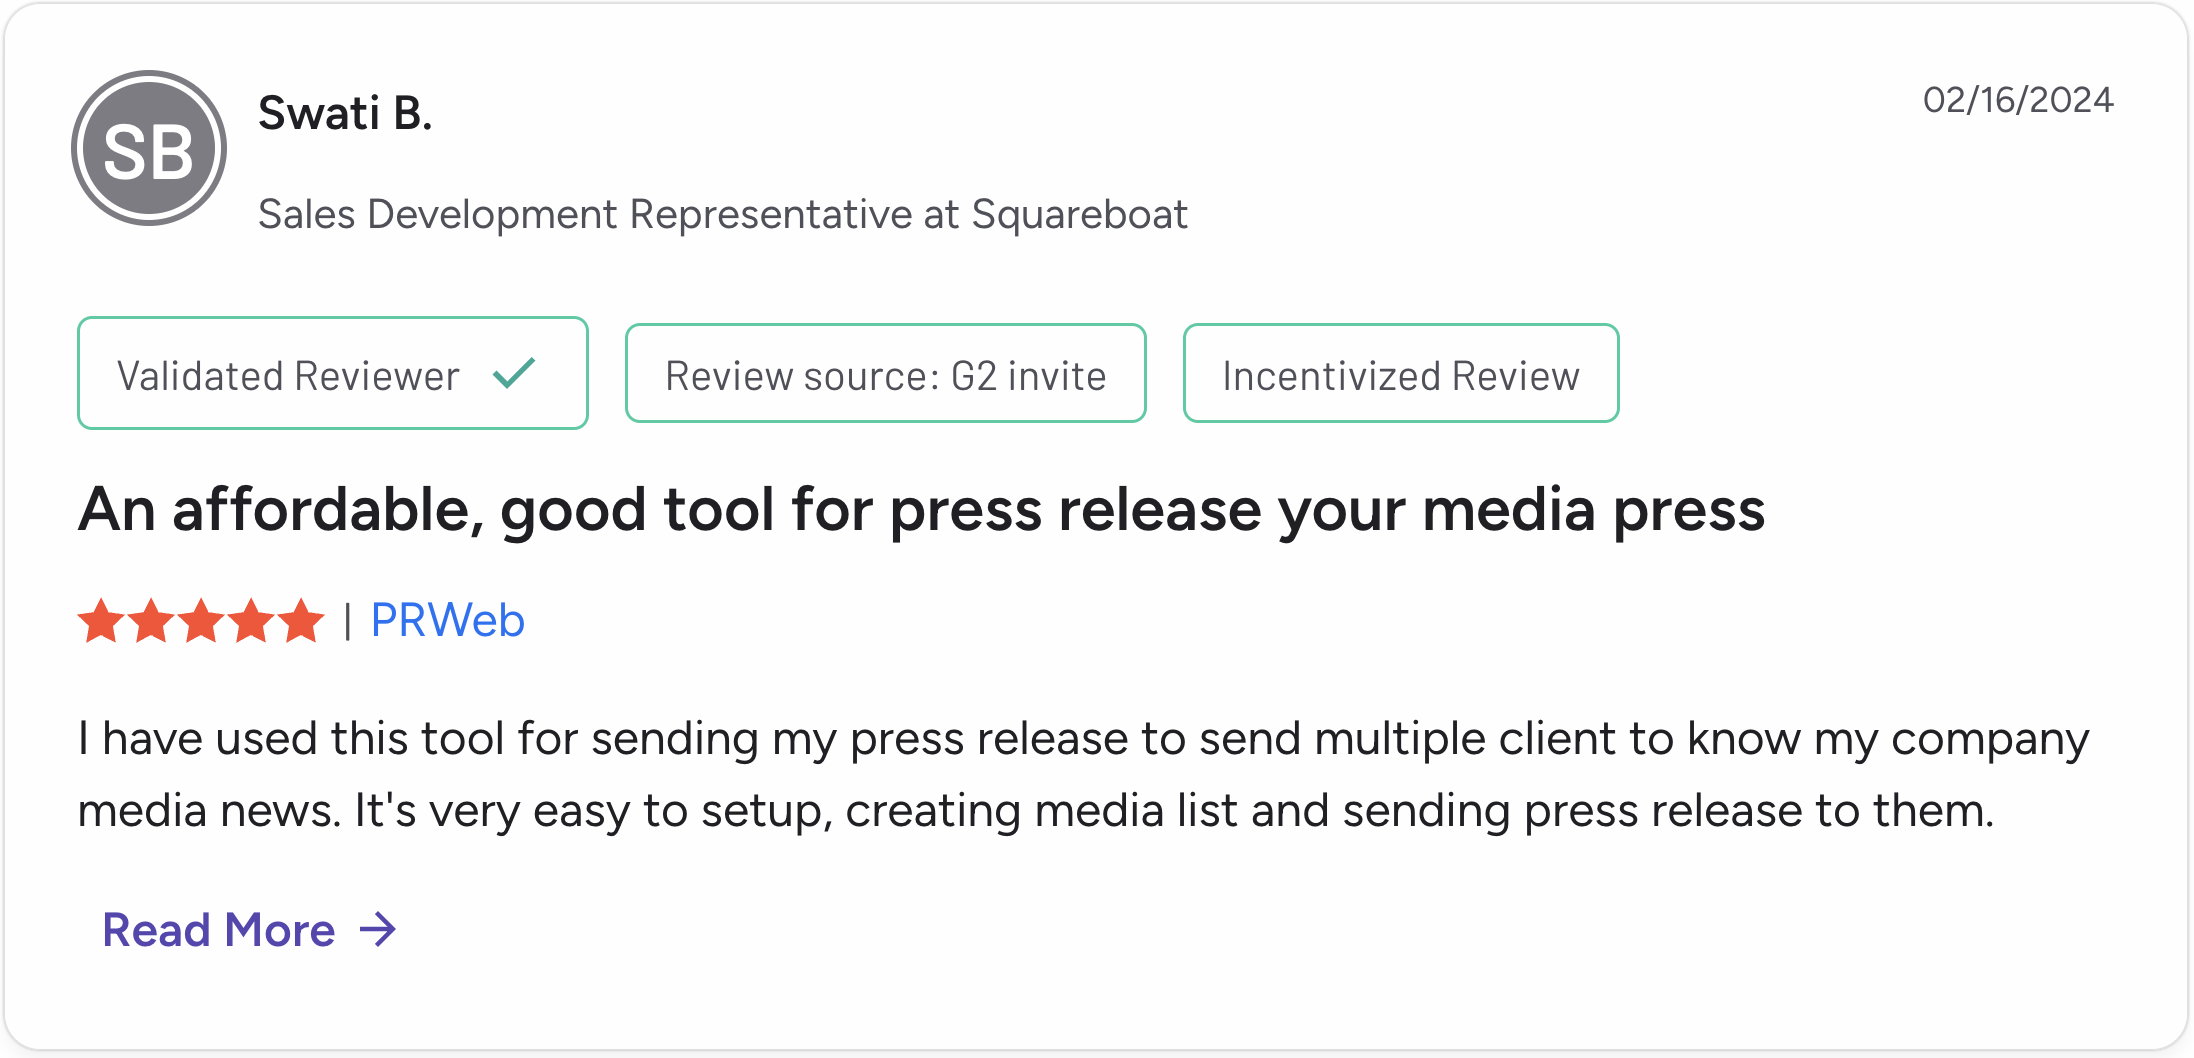Viewport: 2194px width, 1058px height.
Task: Click the third orange rating star
Action: click(201, 620)
